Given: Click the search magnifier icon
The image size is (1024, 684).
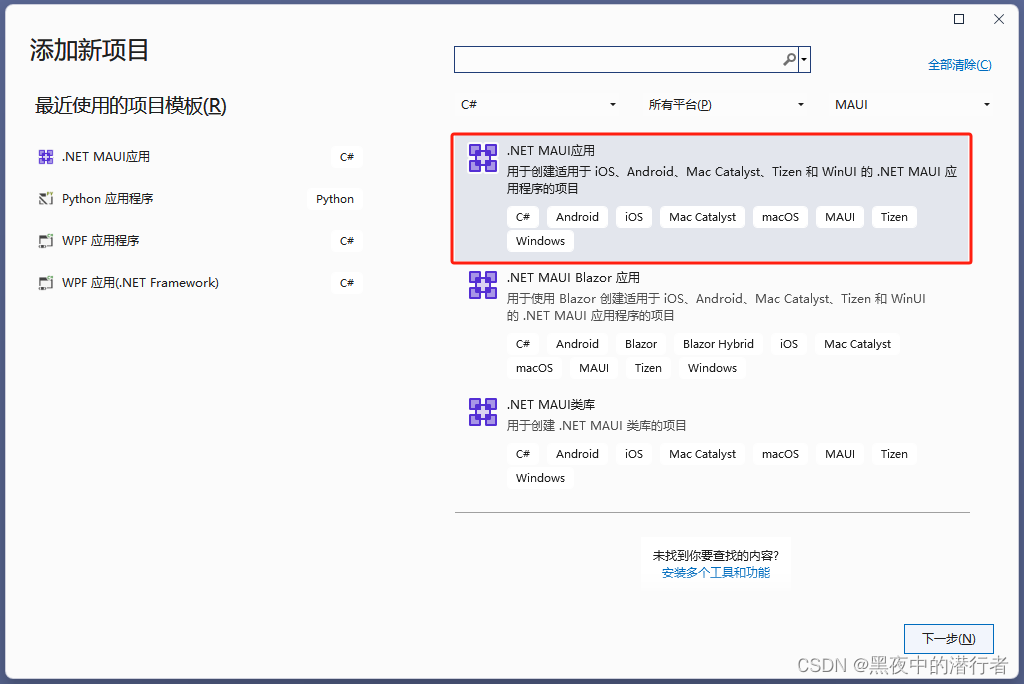Looking at the screenshot, I should (789, 59).
